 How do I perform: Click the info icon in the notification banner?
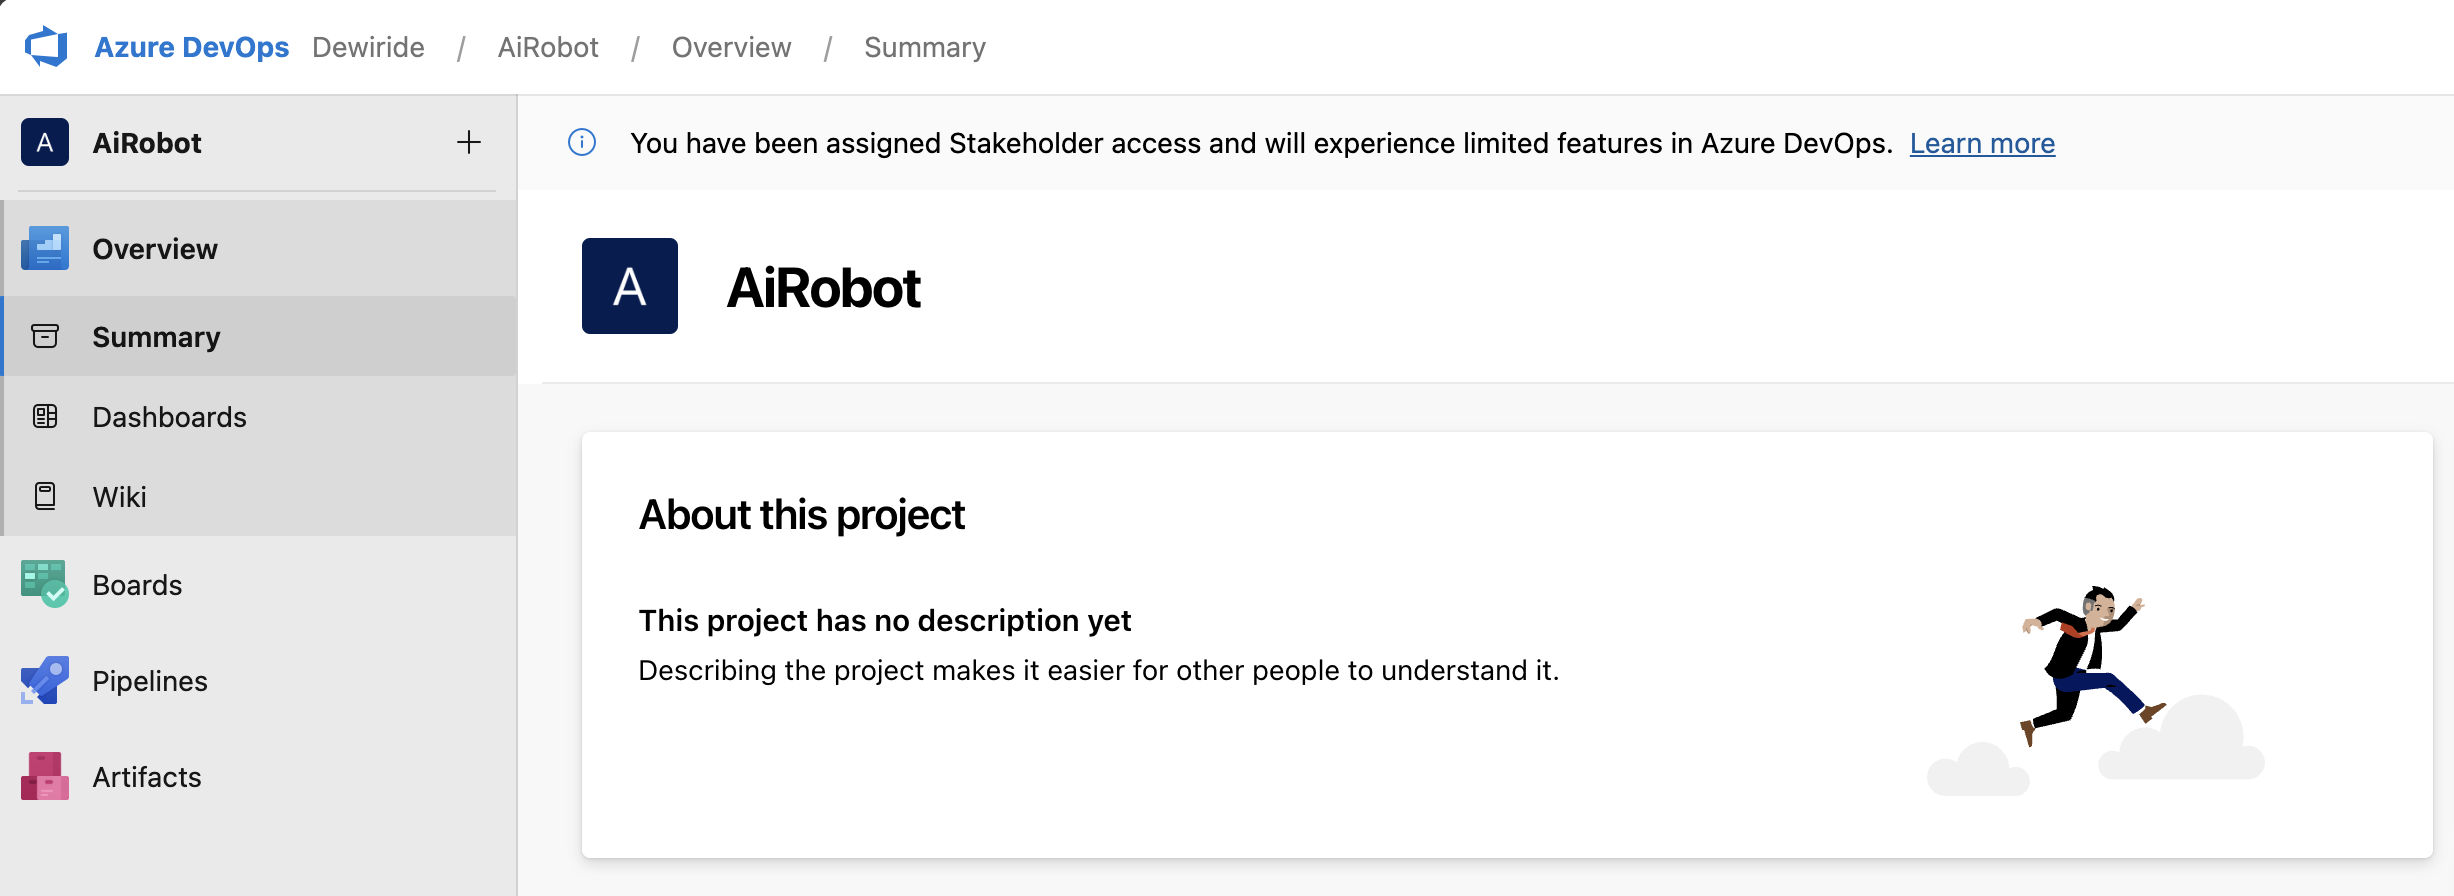[581, 143]
